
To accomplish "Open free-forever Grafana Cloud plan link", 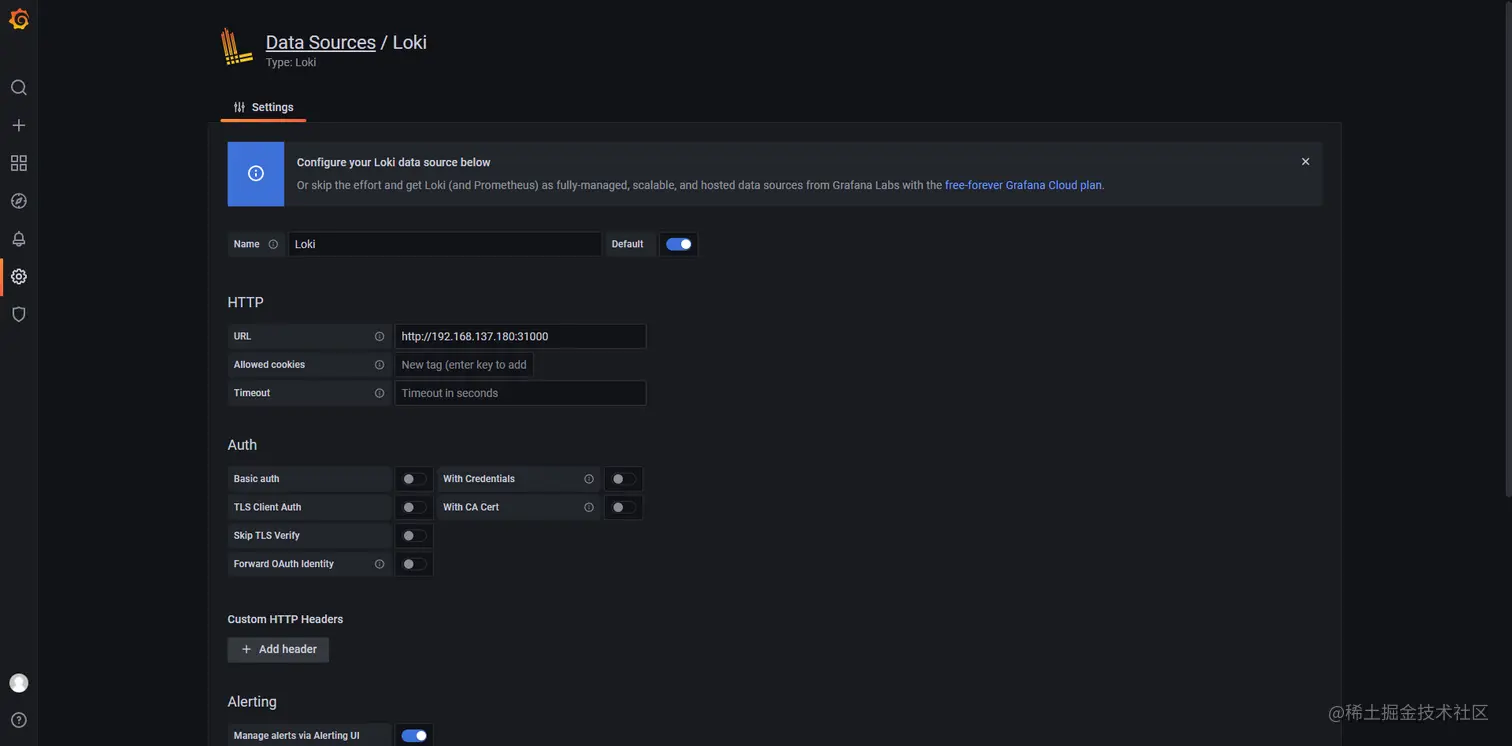I will click(1024, 185).
